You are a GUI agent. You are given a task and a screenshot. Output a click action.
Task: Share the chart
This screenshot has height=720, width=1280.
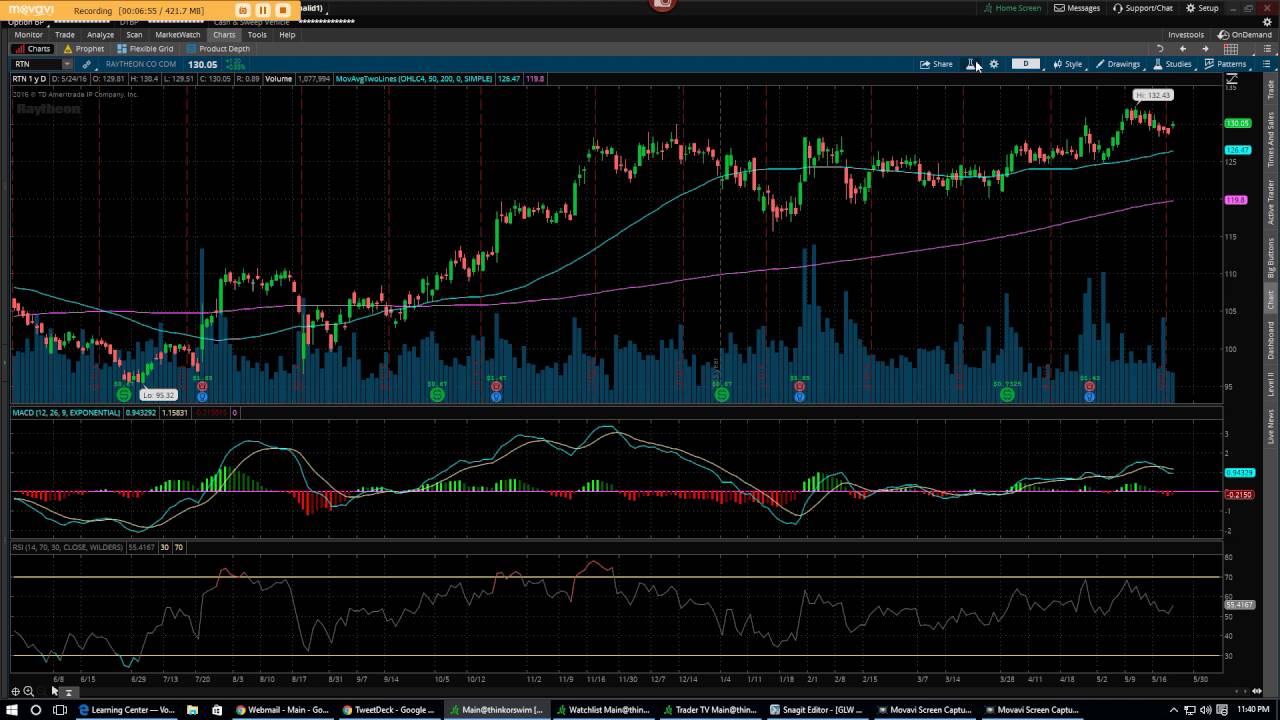[937, 64]
